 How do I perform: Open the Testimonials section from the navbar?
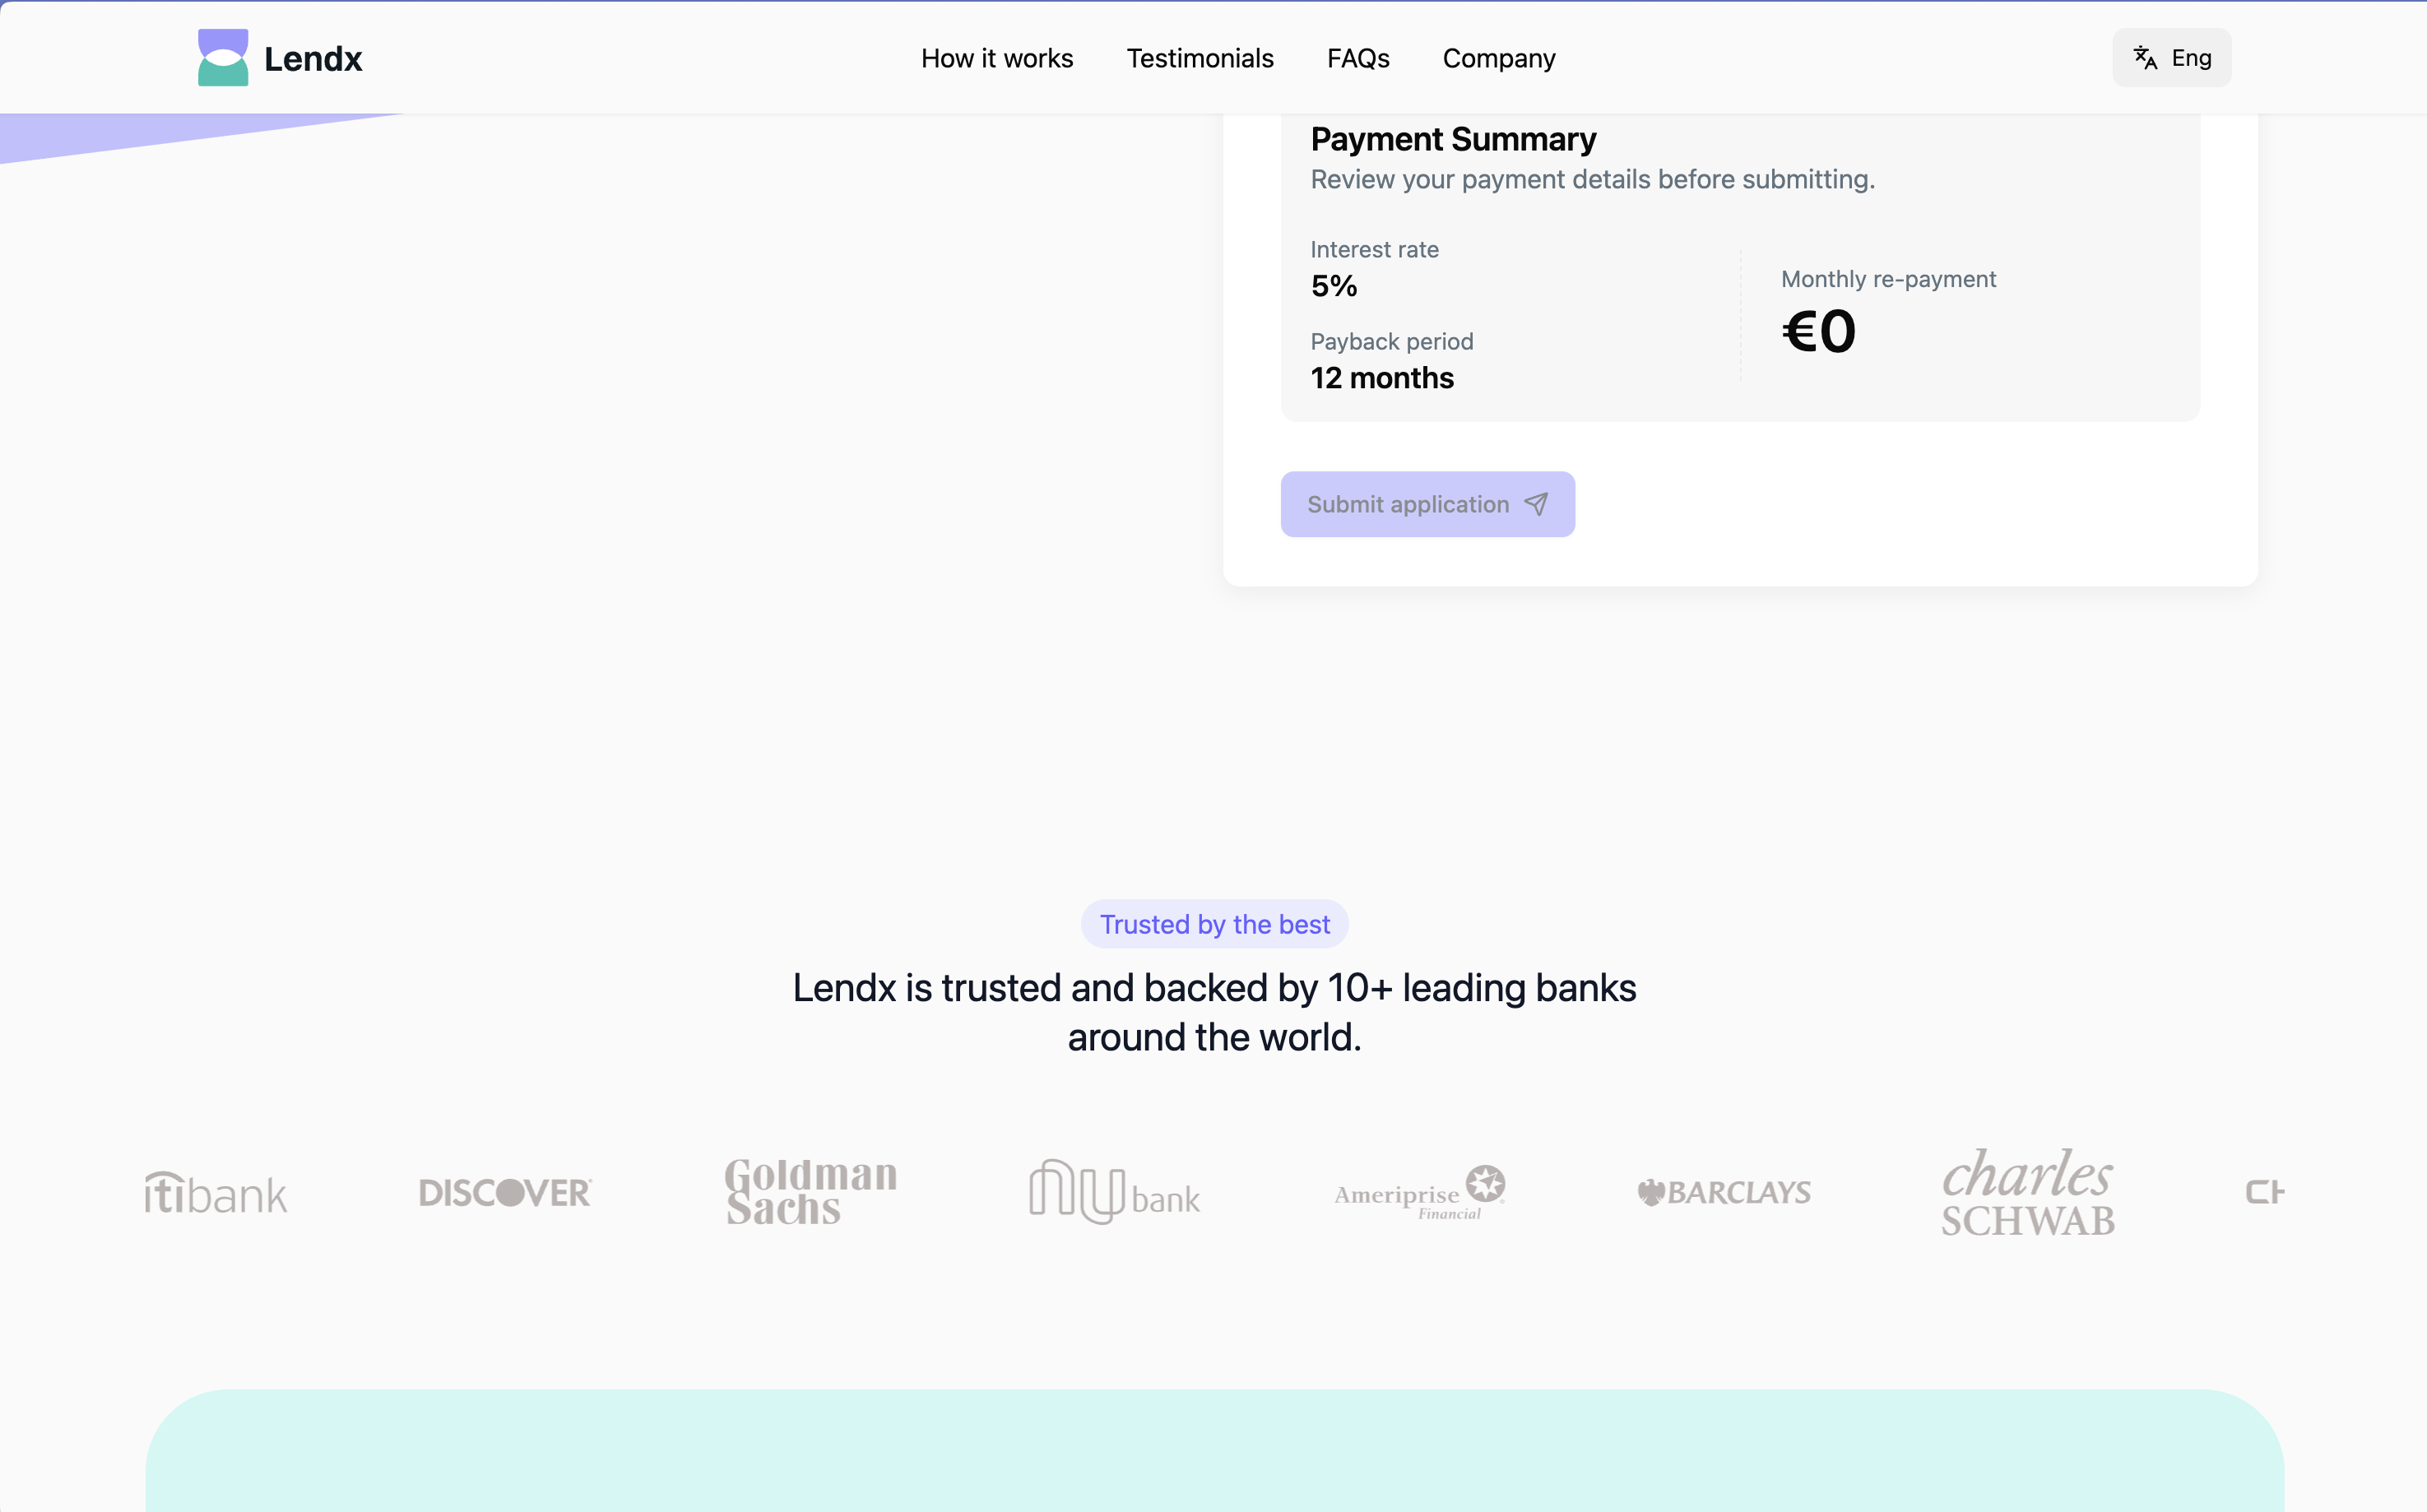pyautogui.click(x=1200, y=58)
